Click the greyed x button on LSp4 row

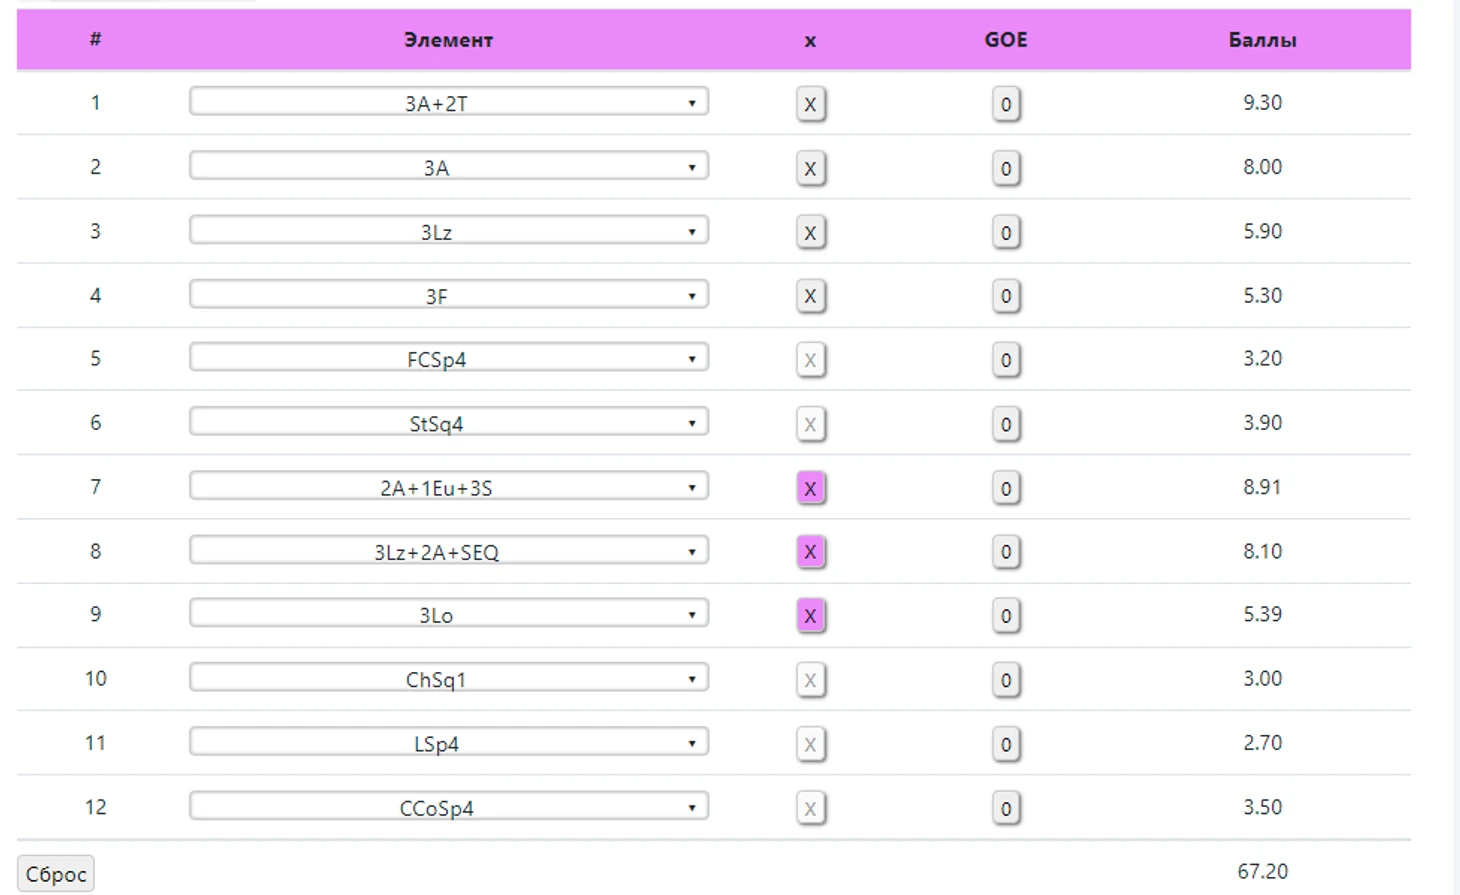pyautogui.click(x=810, y=744)
